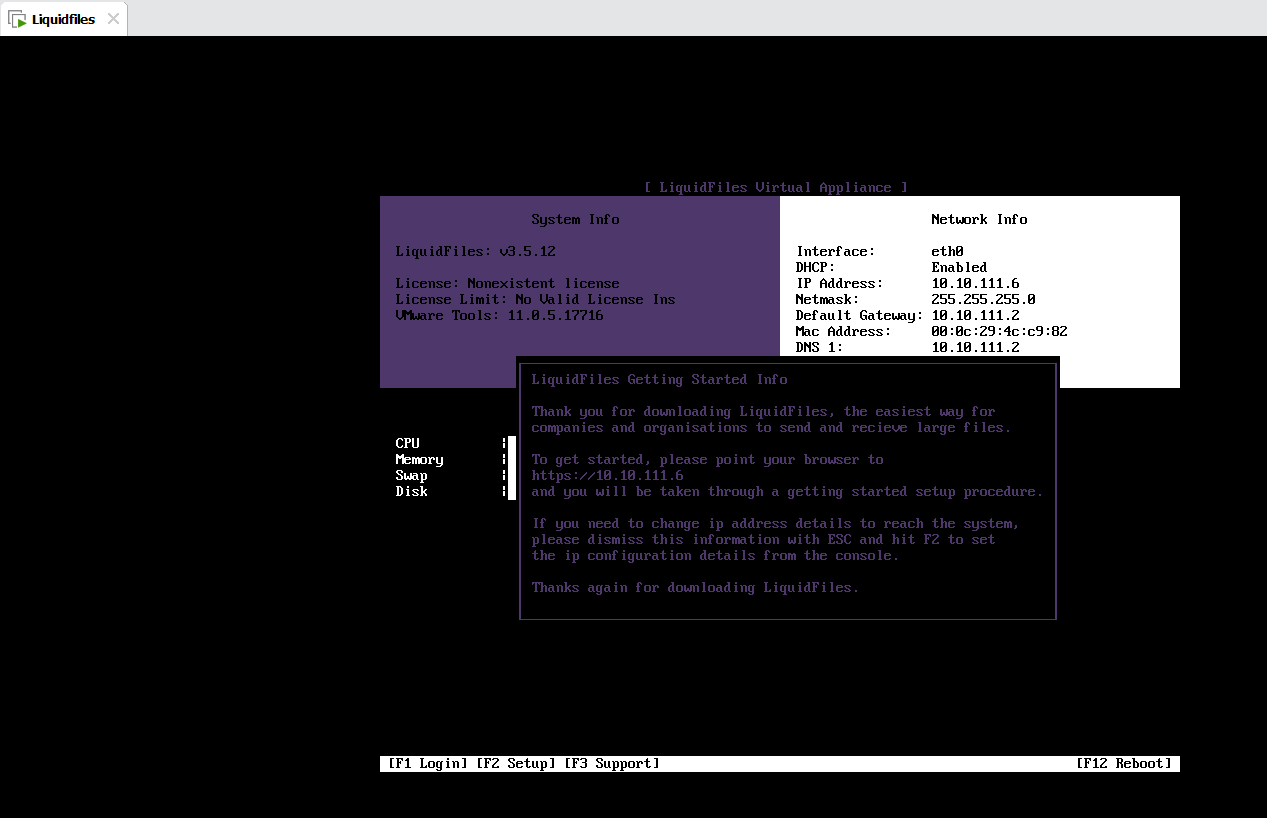This screenshot has height=818, width=1267.
Task: Click the 'Network Info' heading
Action: (x=979, y=220)
